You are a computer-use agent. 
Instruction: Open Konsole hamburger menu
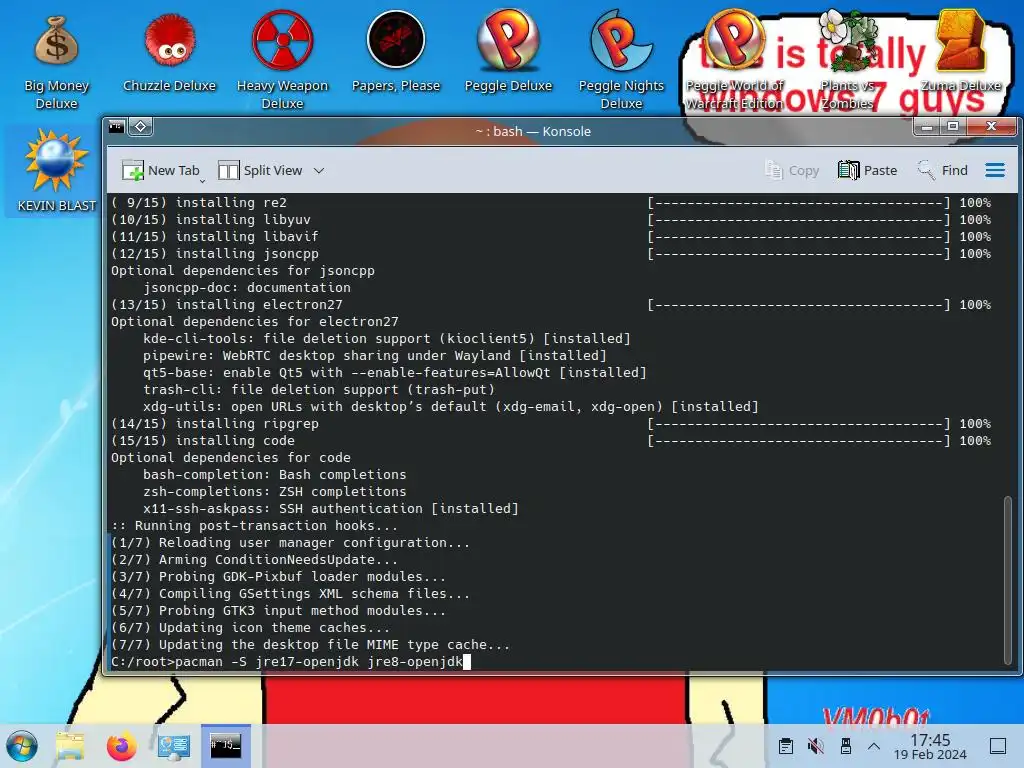[x=995, y=170]
